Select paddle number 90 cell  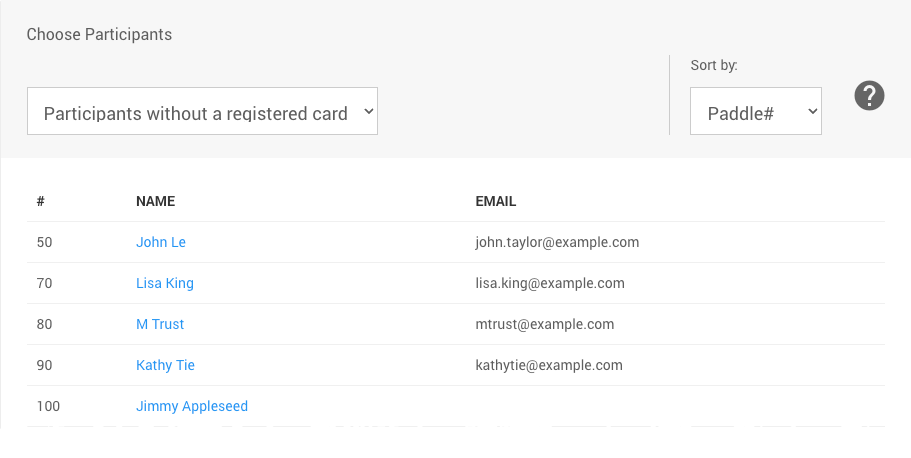44,365
